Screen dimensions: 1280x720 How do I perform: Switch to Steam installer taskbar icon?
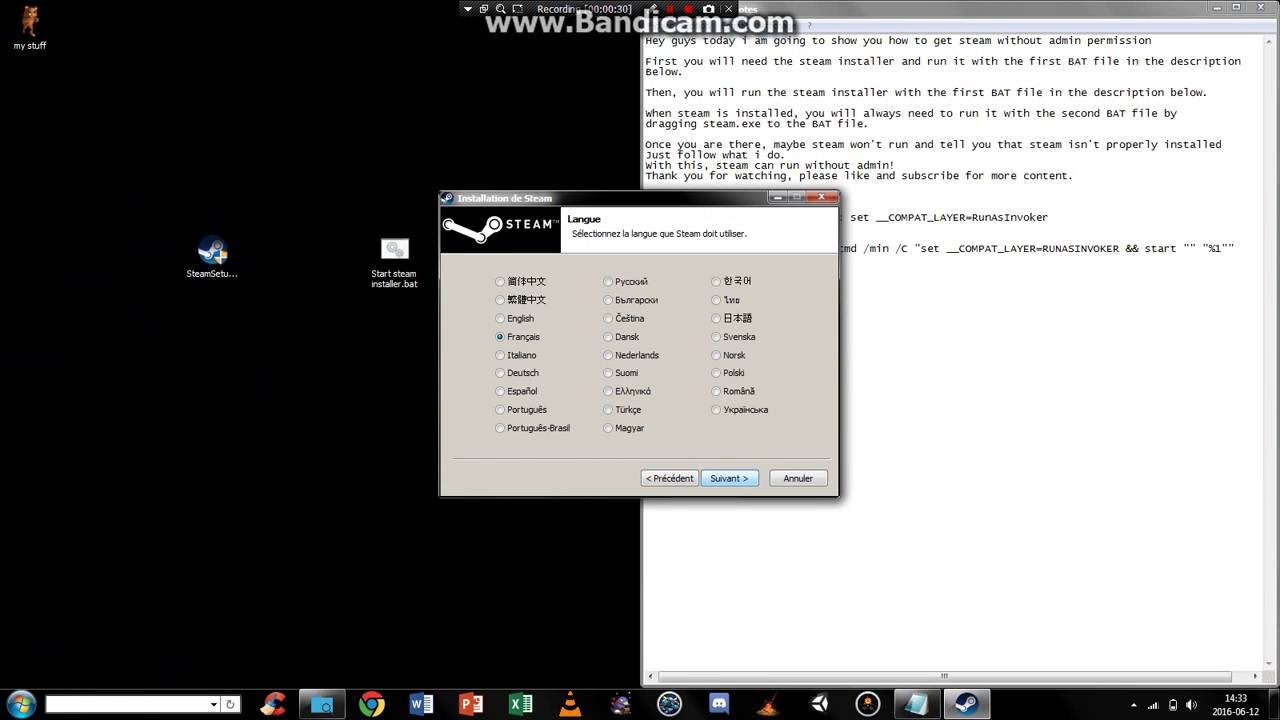coord(967,704)
